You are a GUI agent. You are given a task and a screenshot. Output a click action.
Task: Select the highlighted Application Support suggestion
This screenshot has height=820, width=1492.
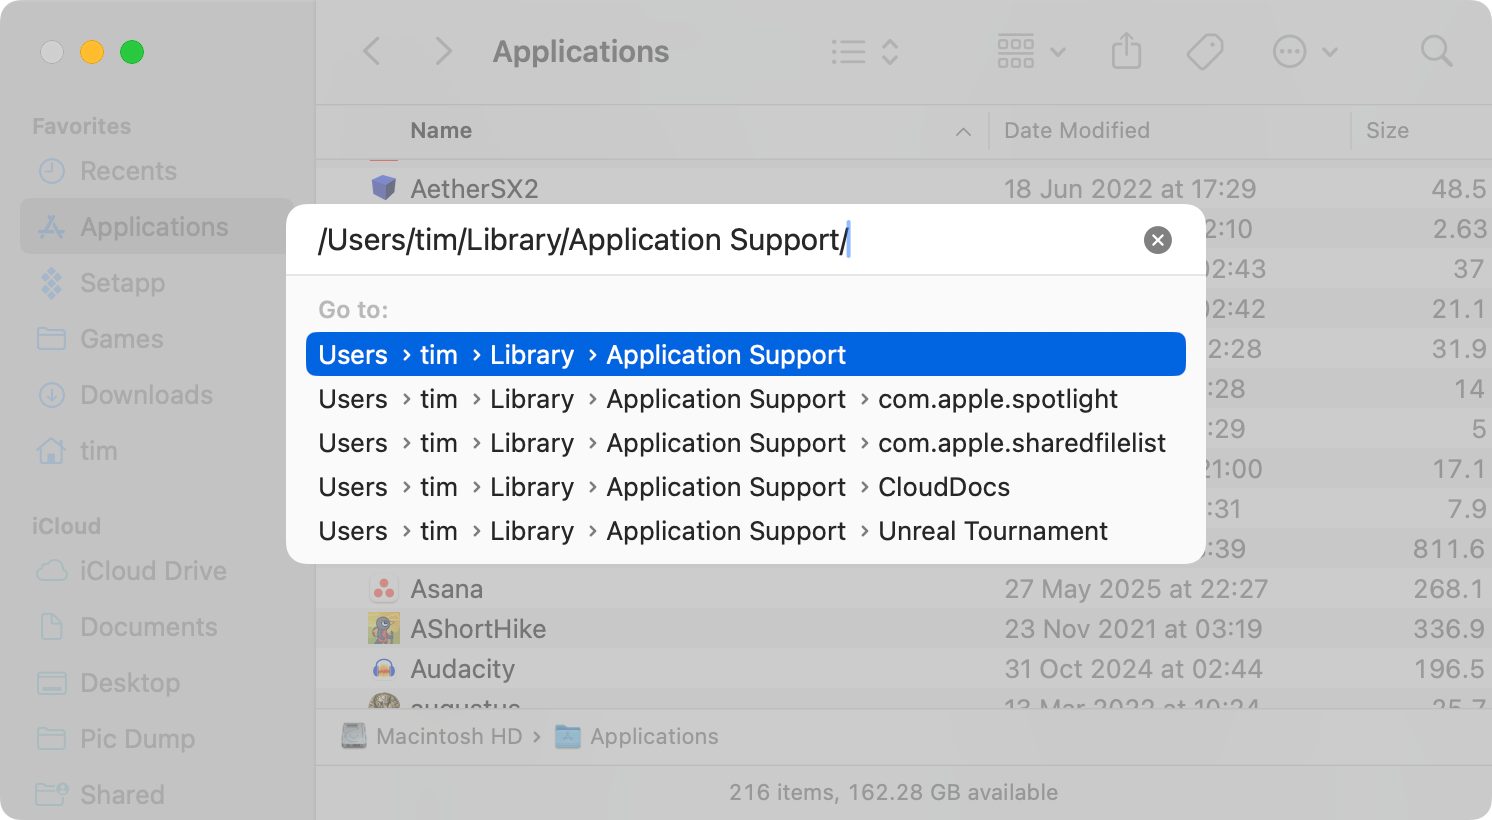coord(745,354)
